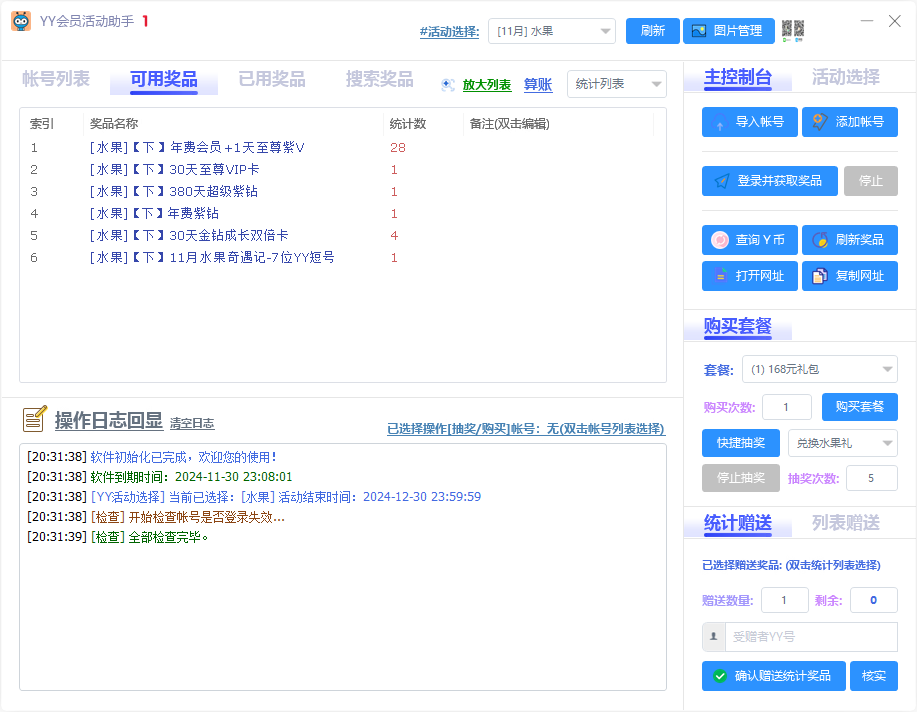Click the 复制网址 button
This screenshot has width=917, height=712.
(x=850, y=276)
